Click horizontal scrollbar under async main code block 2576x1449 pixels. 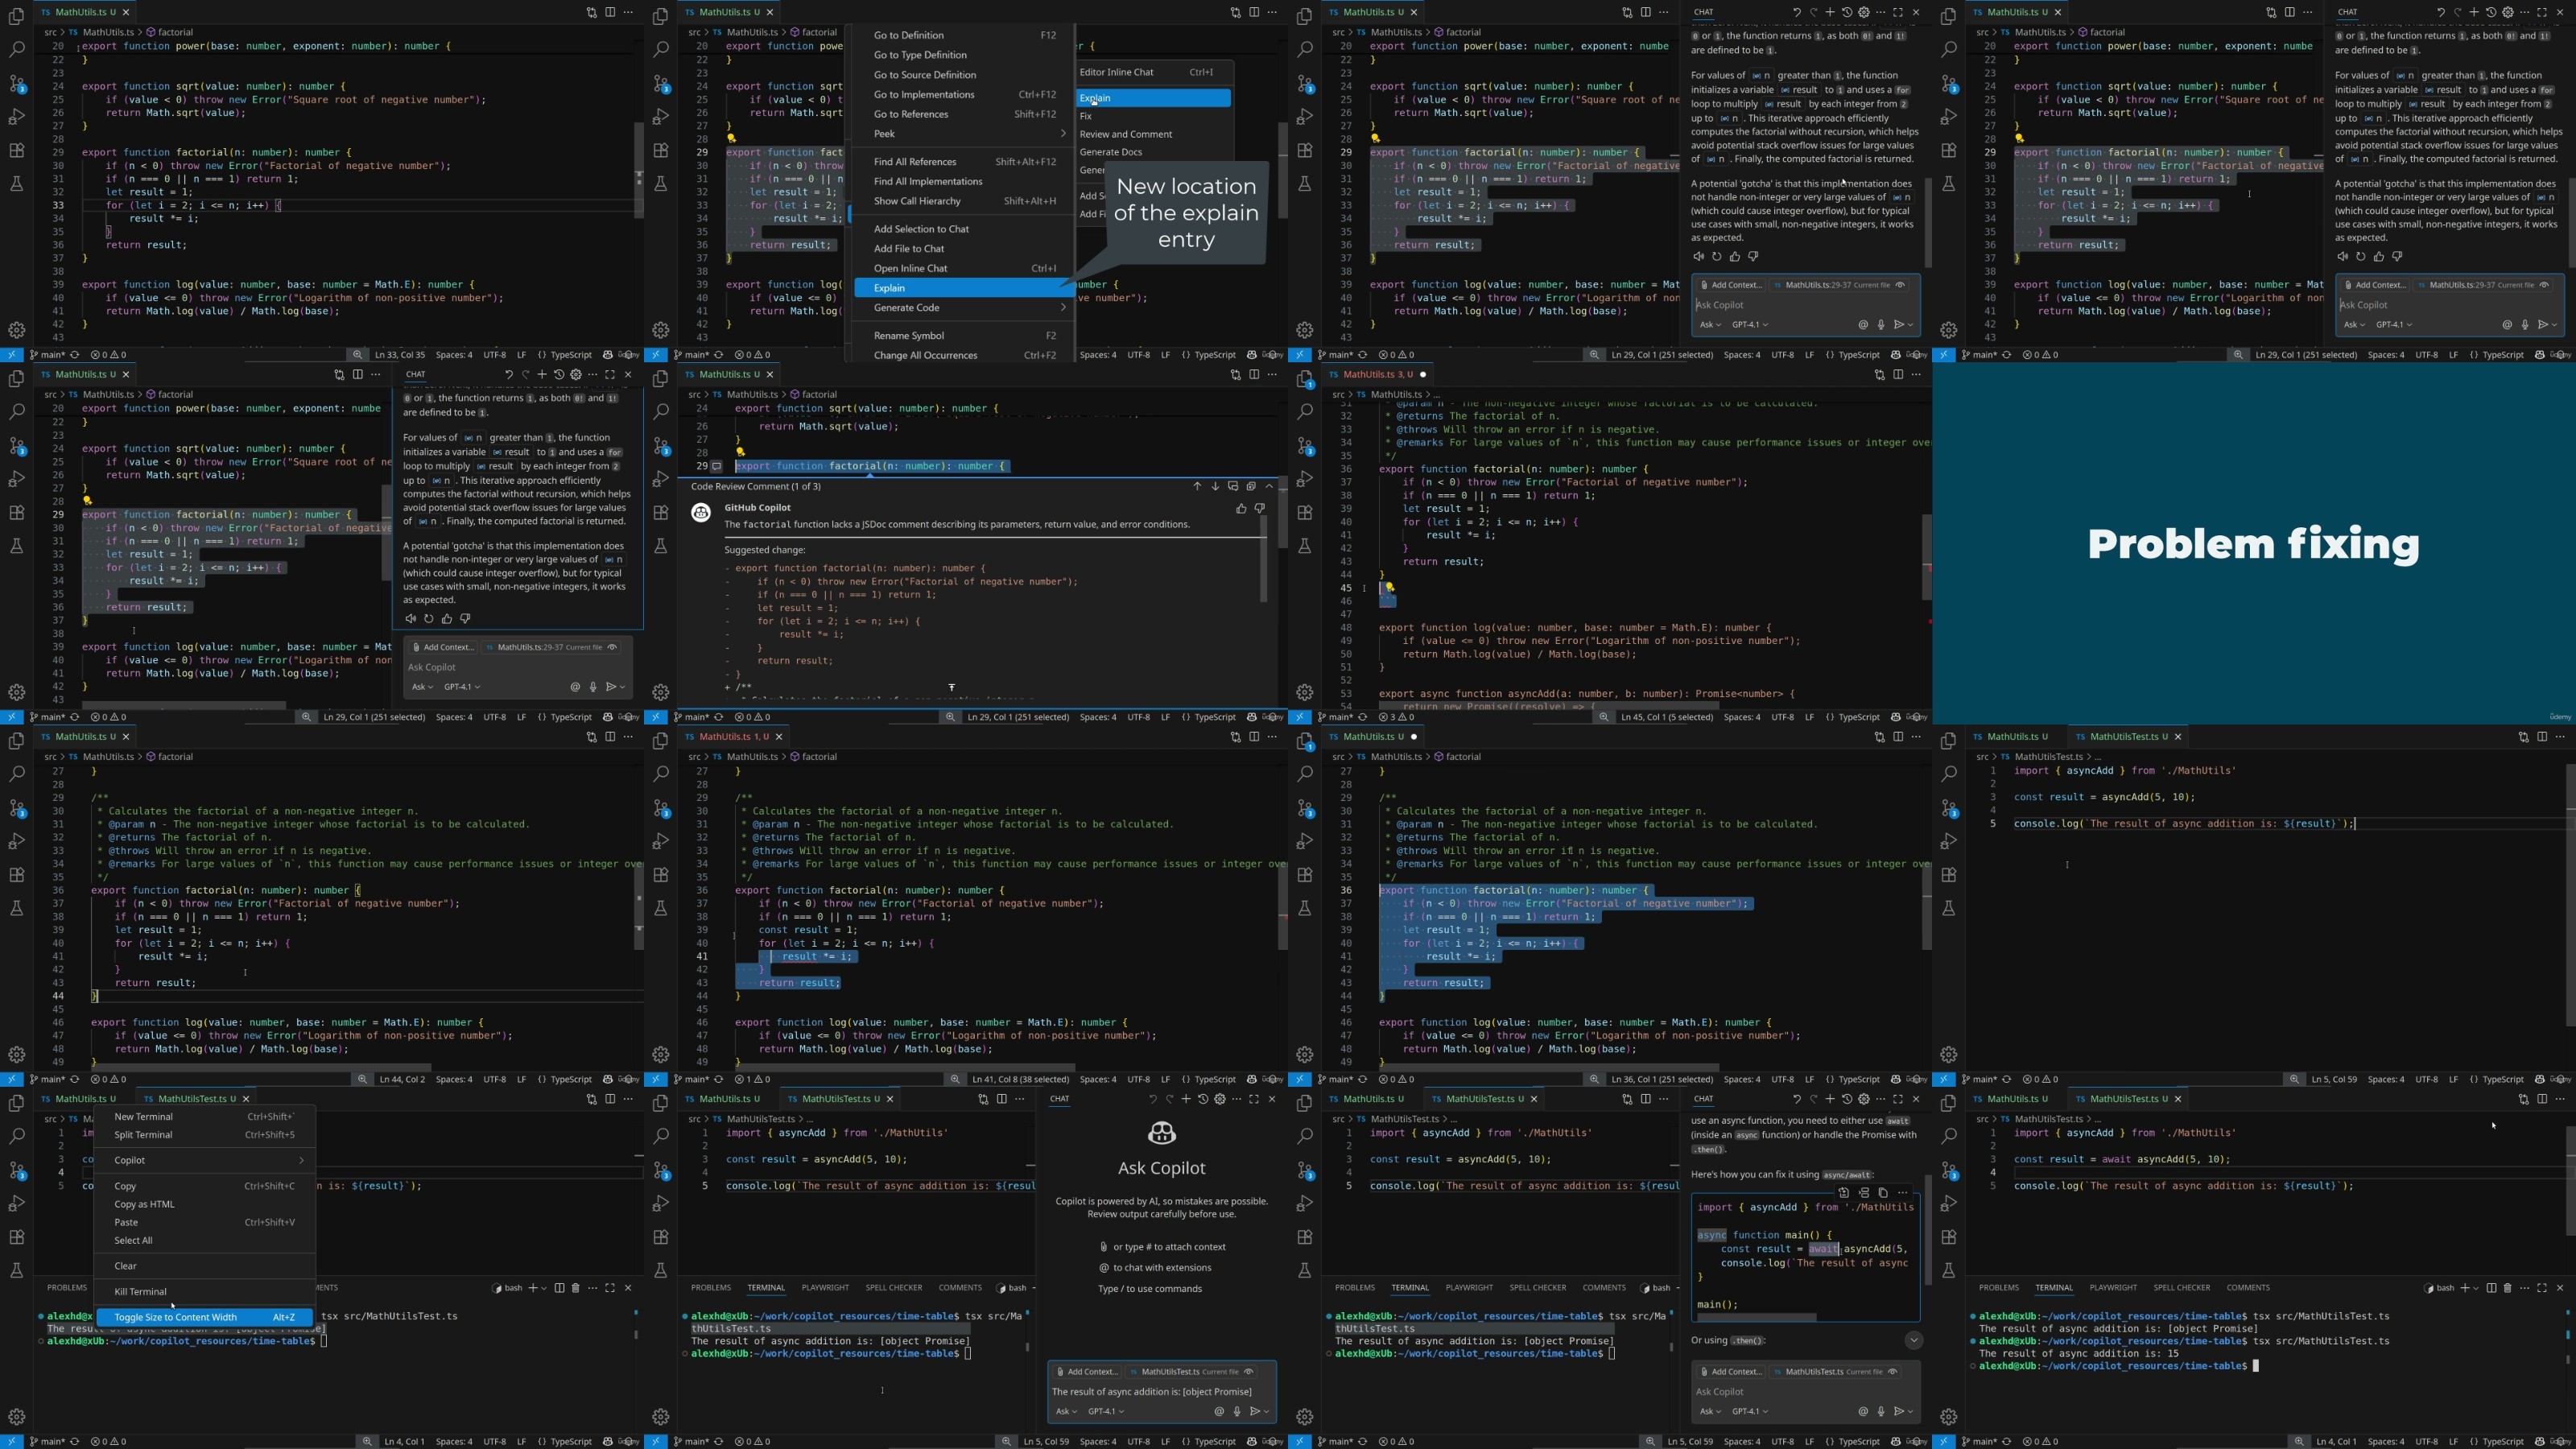[x=1756, y=1317]
